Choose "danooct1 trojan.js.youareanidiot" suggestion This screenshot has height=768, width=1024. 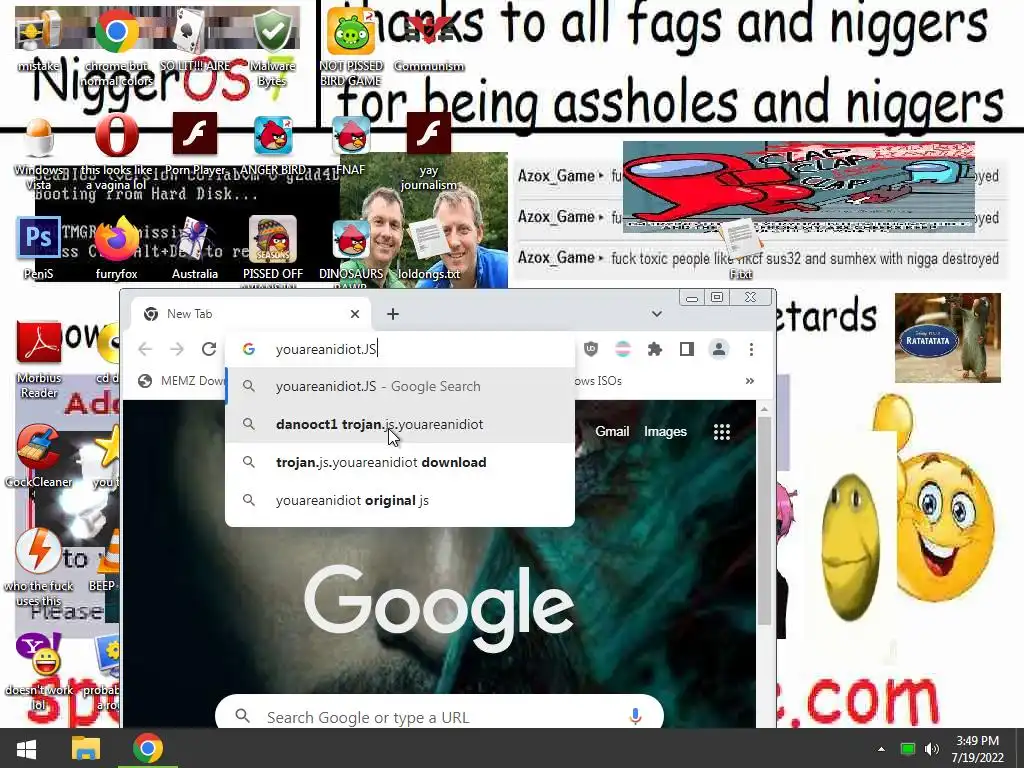click(x=400, y=424)
